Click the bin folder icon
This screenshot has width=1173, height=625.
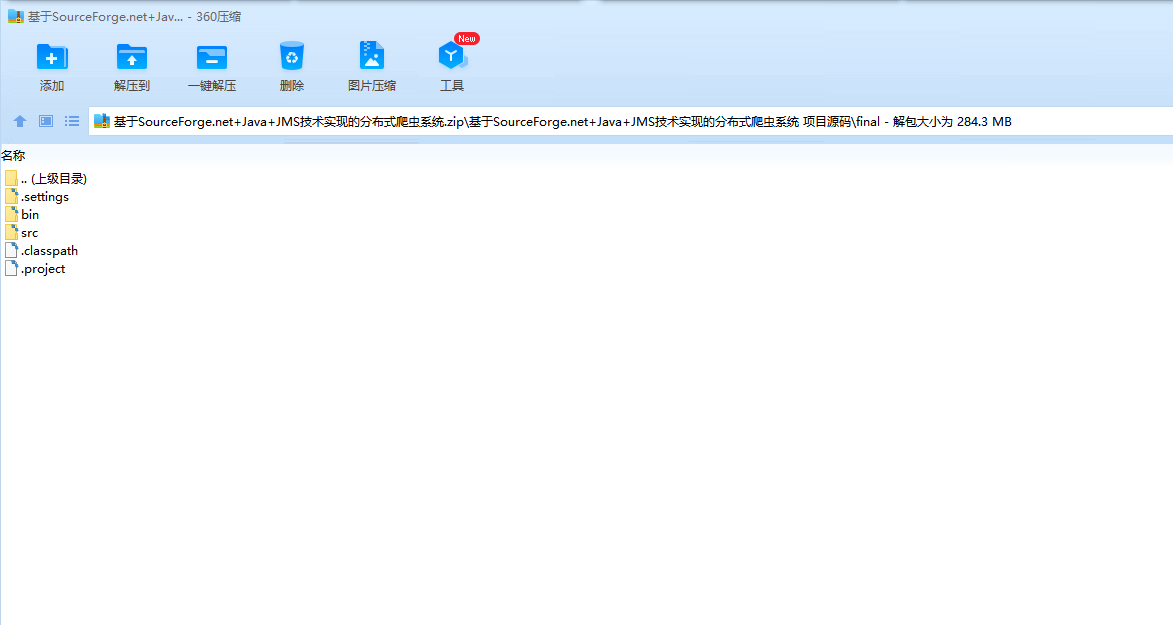pos(11,214)
